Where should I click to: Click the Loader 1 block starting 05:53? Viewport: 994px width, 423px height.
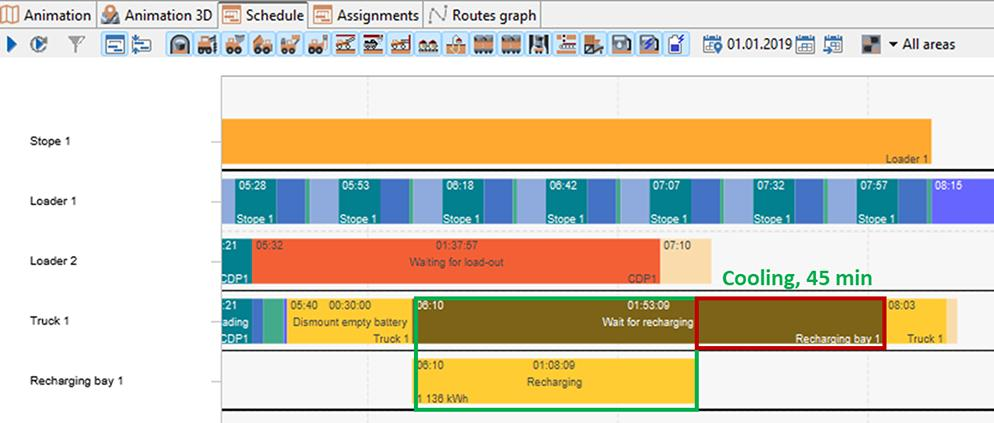tap(359, 201)
